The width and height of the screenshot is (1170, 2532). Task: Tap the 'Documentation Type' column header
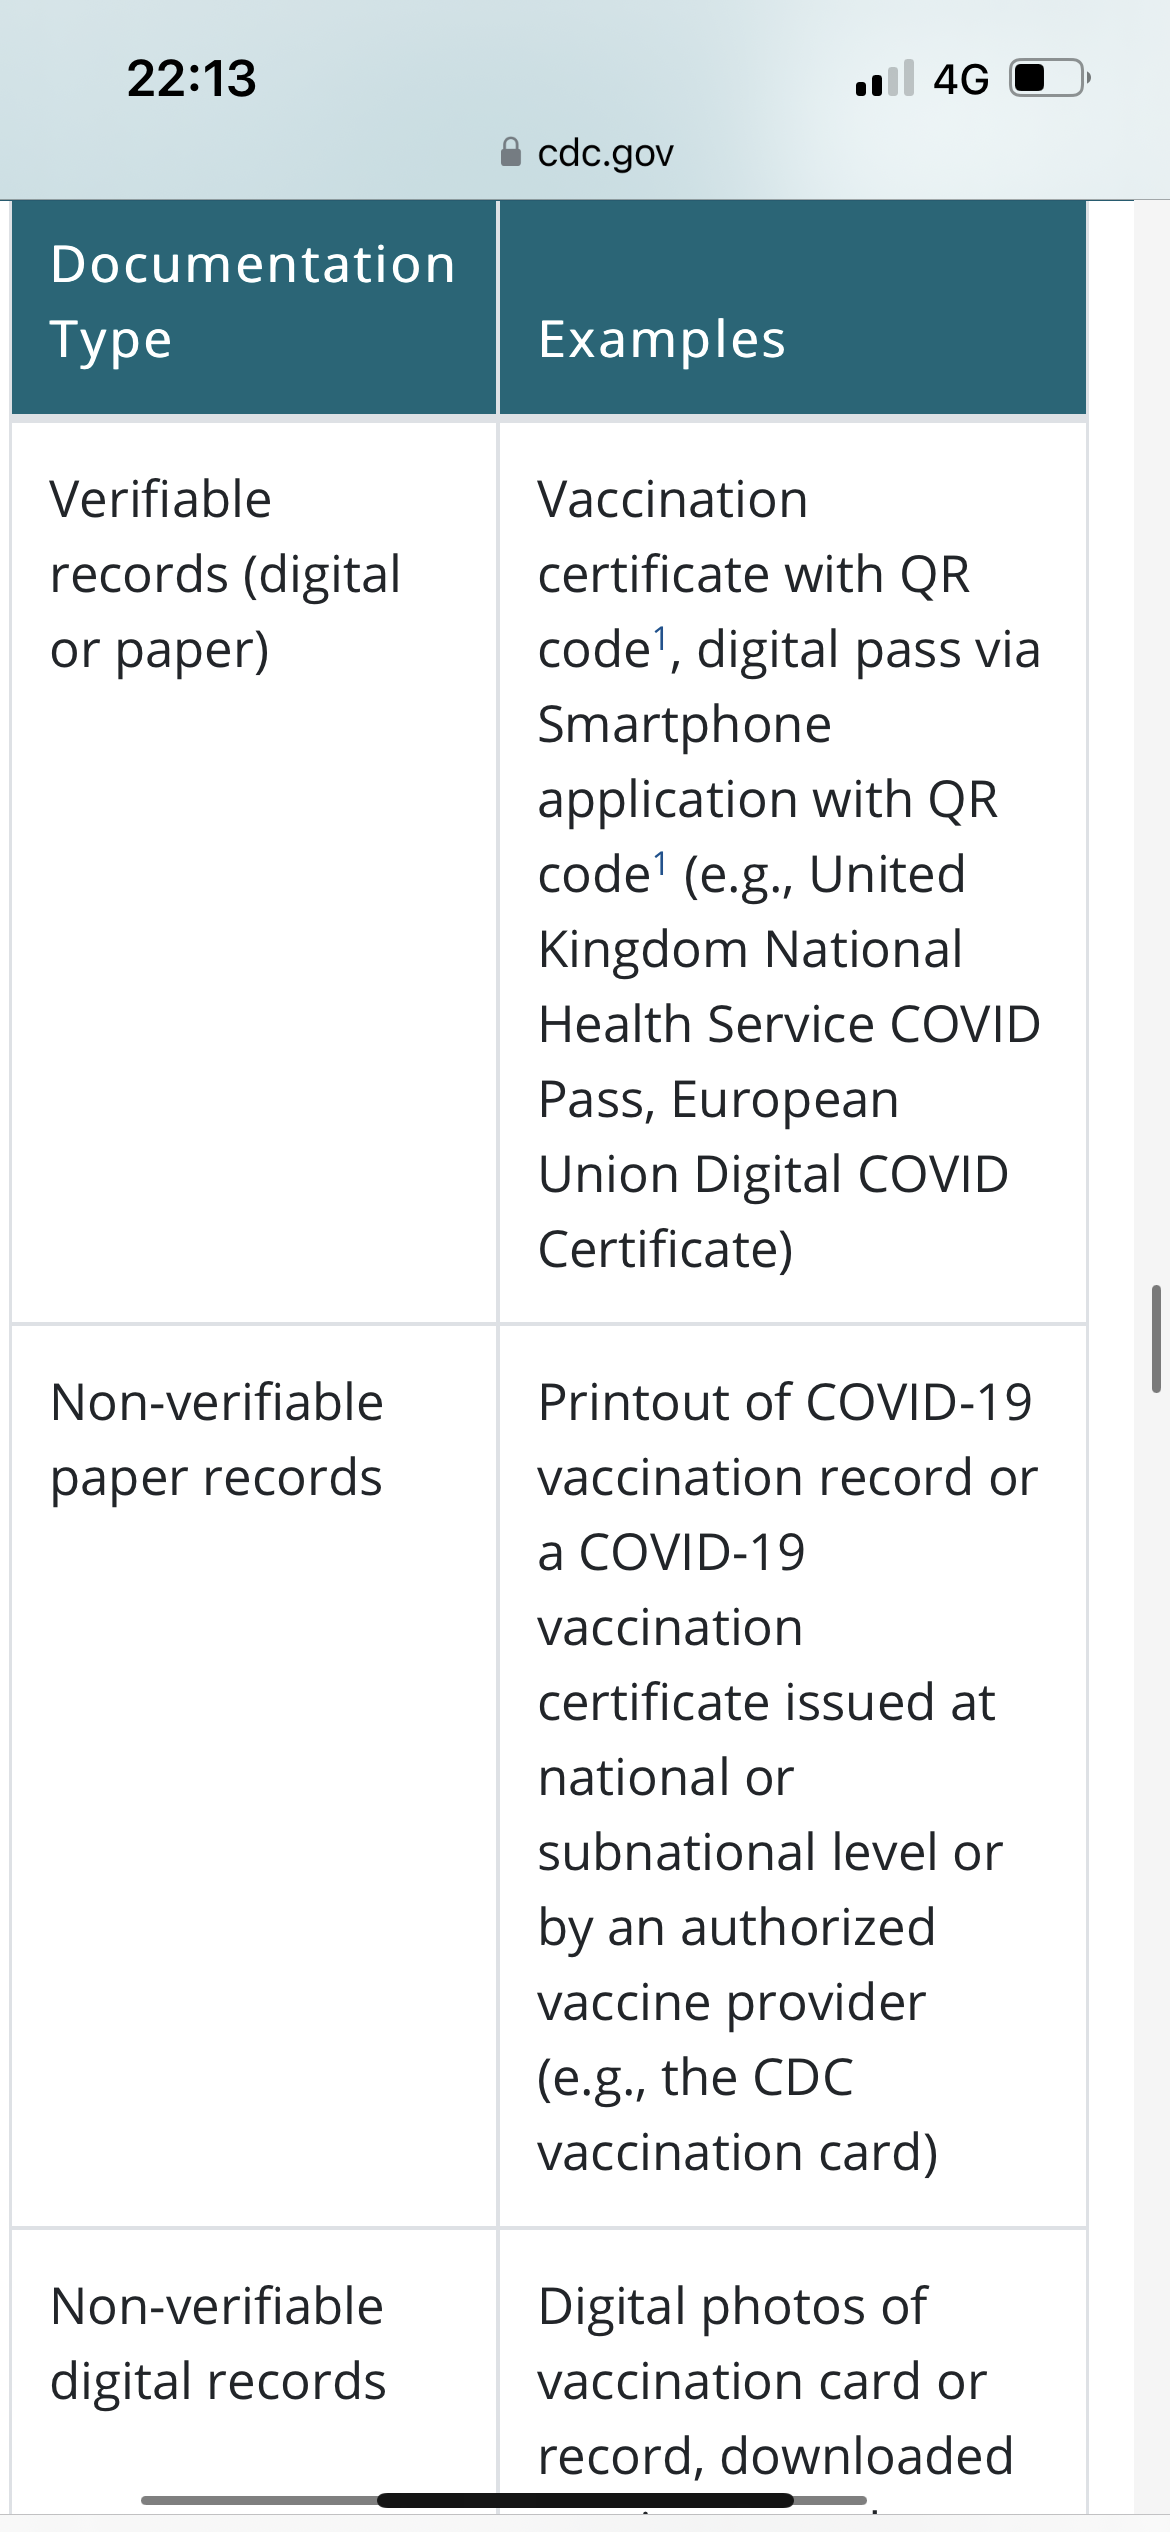pos(252,301)
